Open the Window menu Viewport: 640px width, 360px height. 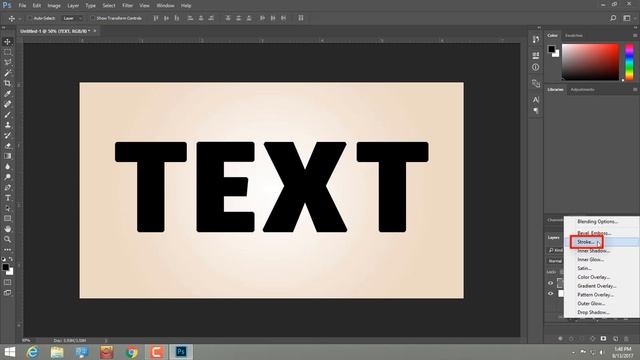point(165,6)
